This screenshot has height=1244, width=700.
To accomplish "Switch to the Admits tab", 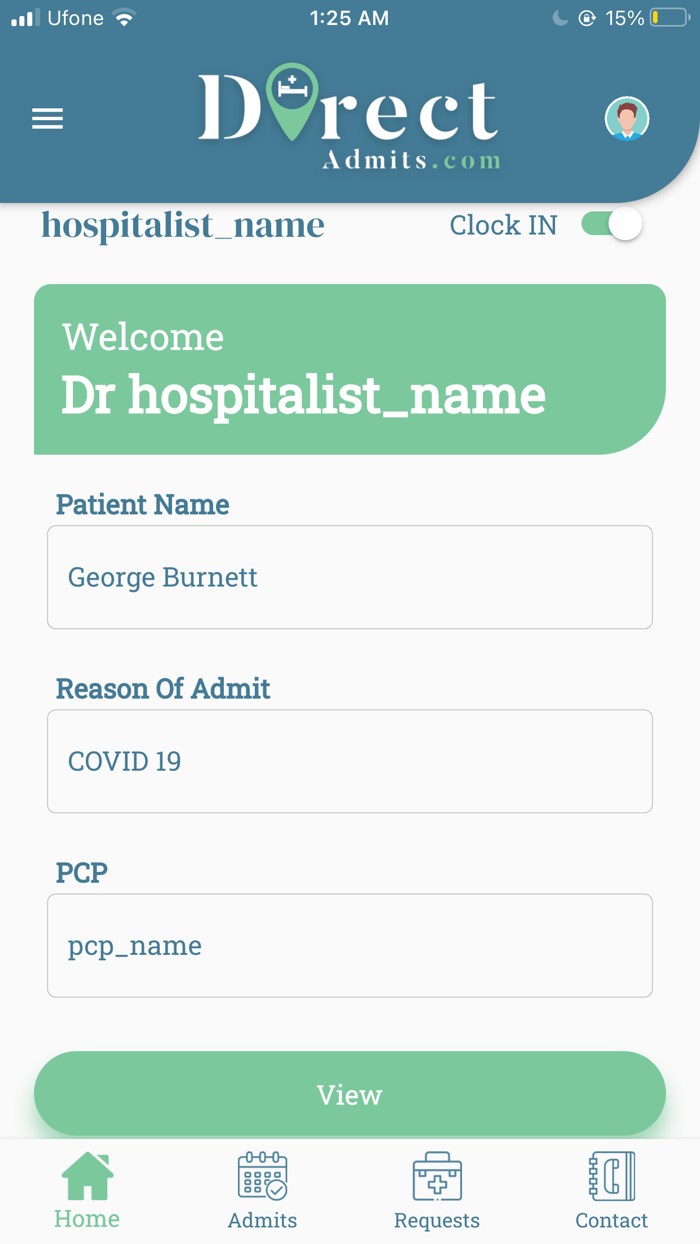I will pyautogui.click(x=261, y=1190).
